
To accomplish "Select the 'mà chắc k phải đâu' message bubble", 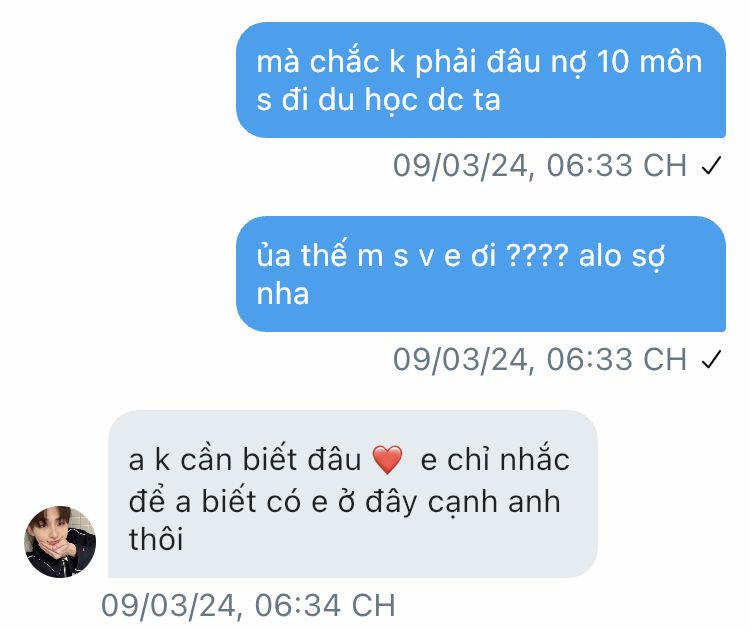I will point(481,80).
